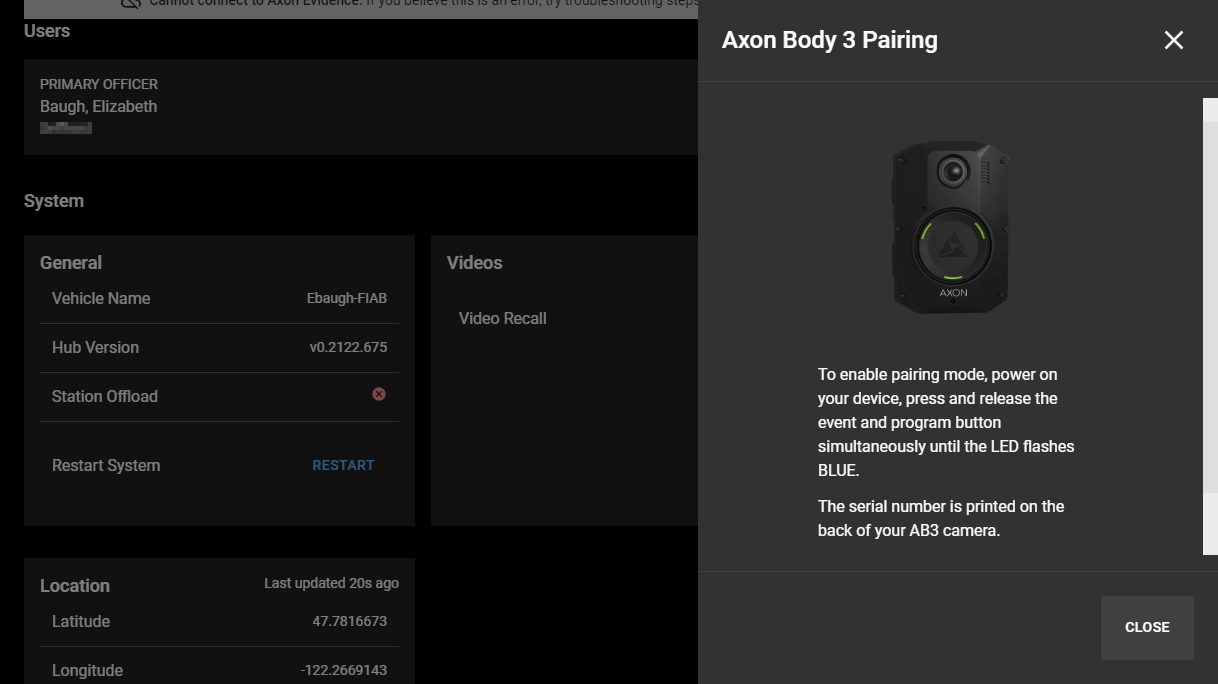Click the Users section header

(x=46, y=31)
